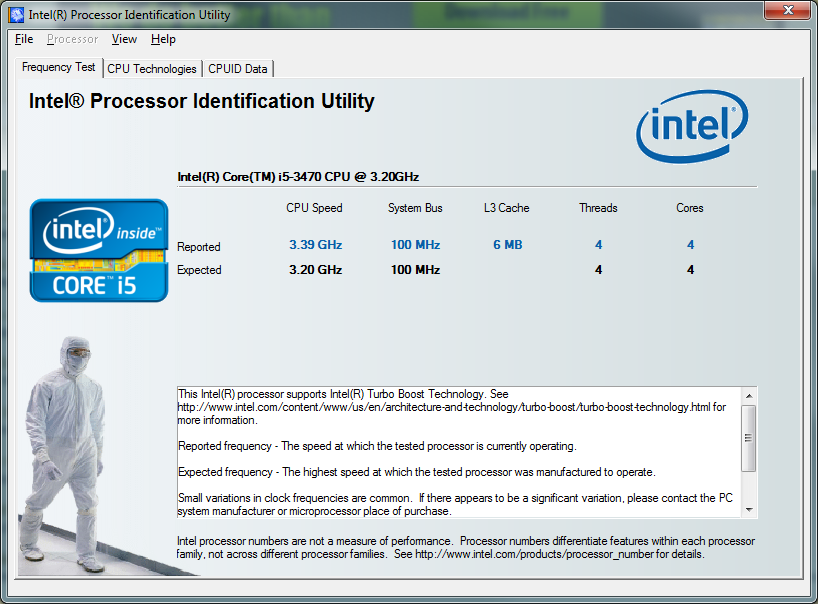
Task: Switch to the CPUID Data tab
Action: (x=238, y=69)
